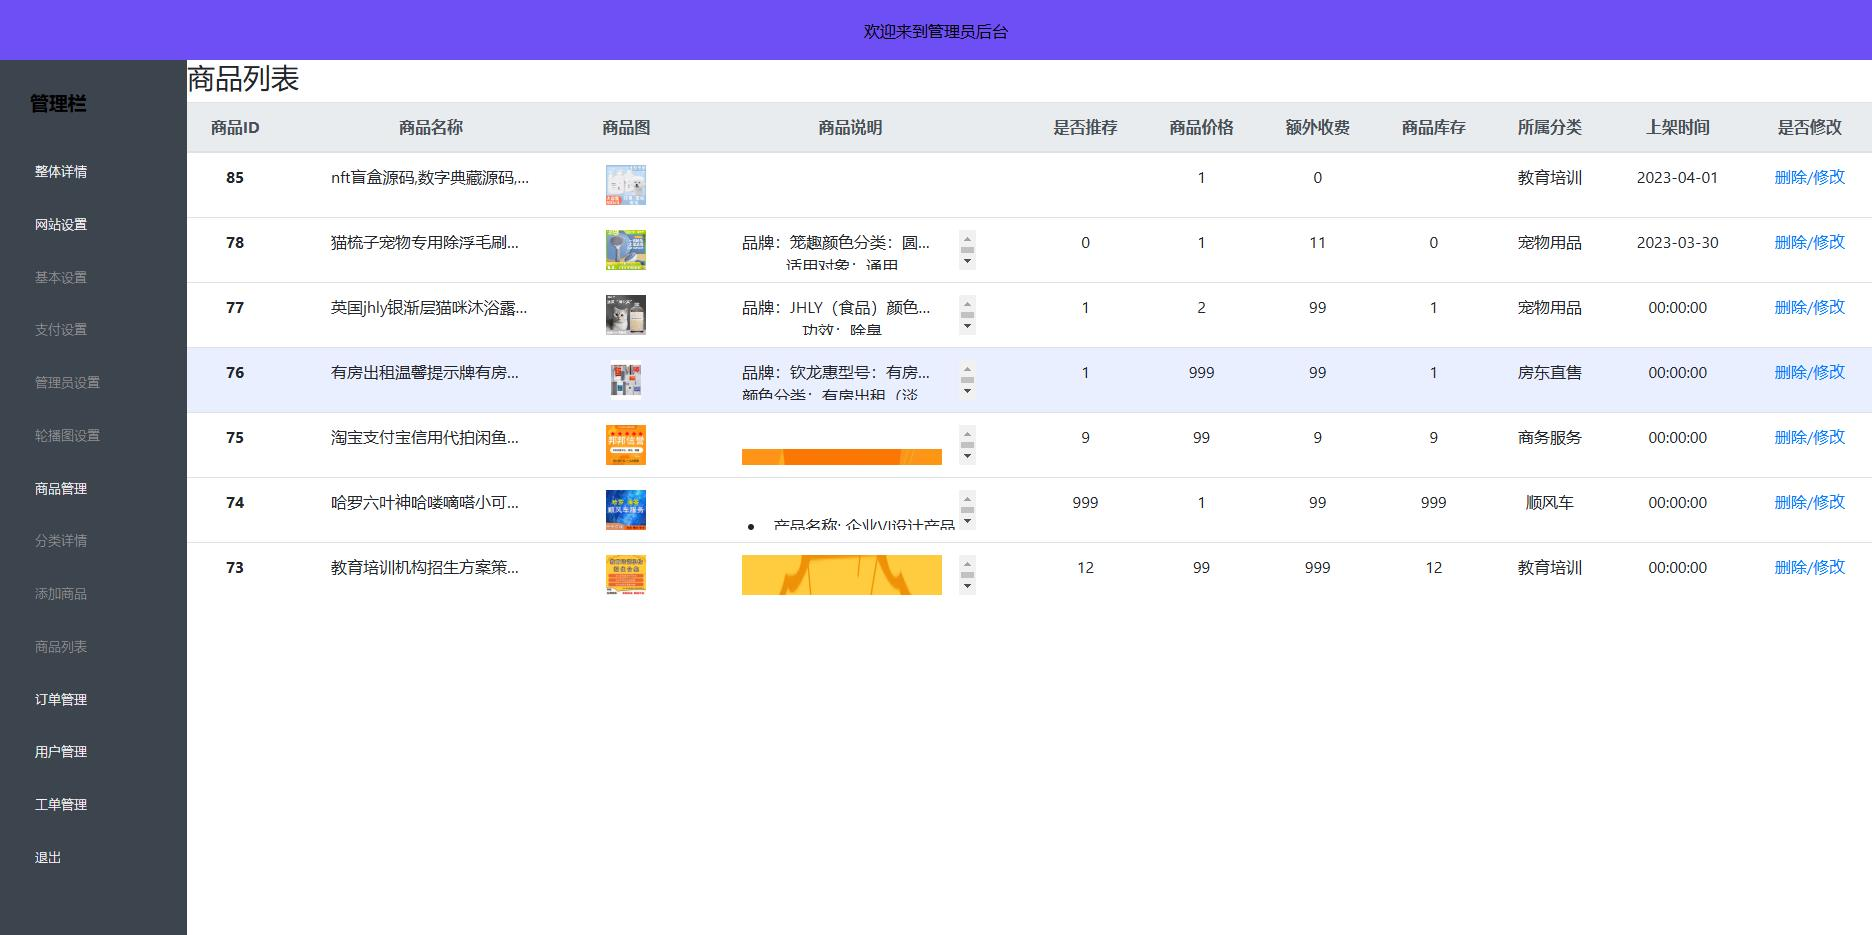This screenshot has height=935, width=1872.
Task: Click down arrow of product 75 description scrollbar
Action: pyautogui.click(x=967, y=457)
